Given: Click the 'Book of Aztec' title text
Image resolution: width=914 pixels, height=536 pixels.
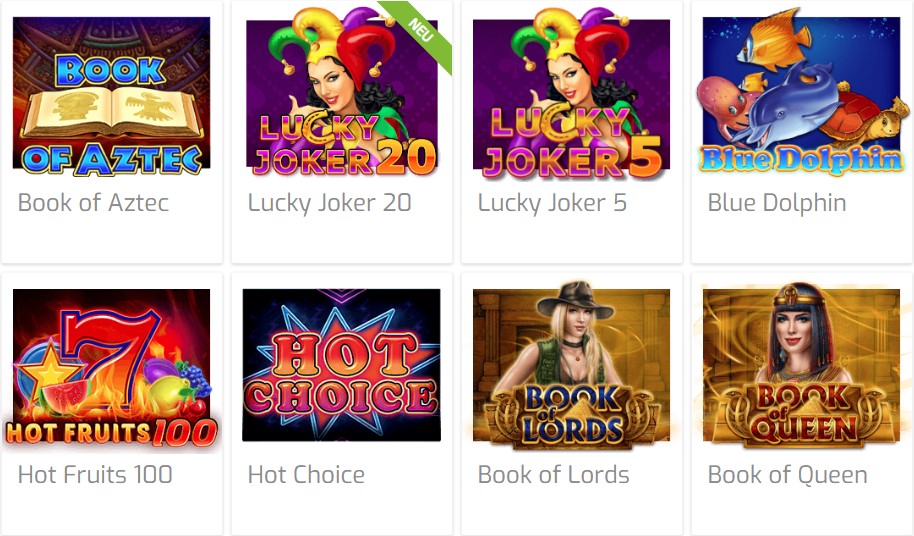Looking at the screenshot, I should pos(93,203).
